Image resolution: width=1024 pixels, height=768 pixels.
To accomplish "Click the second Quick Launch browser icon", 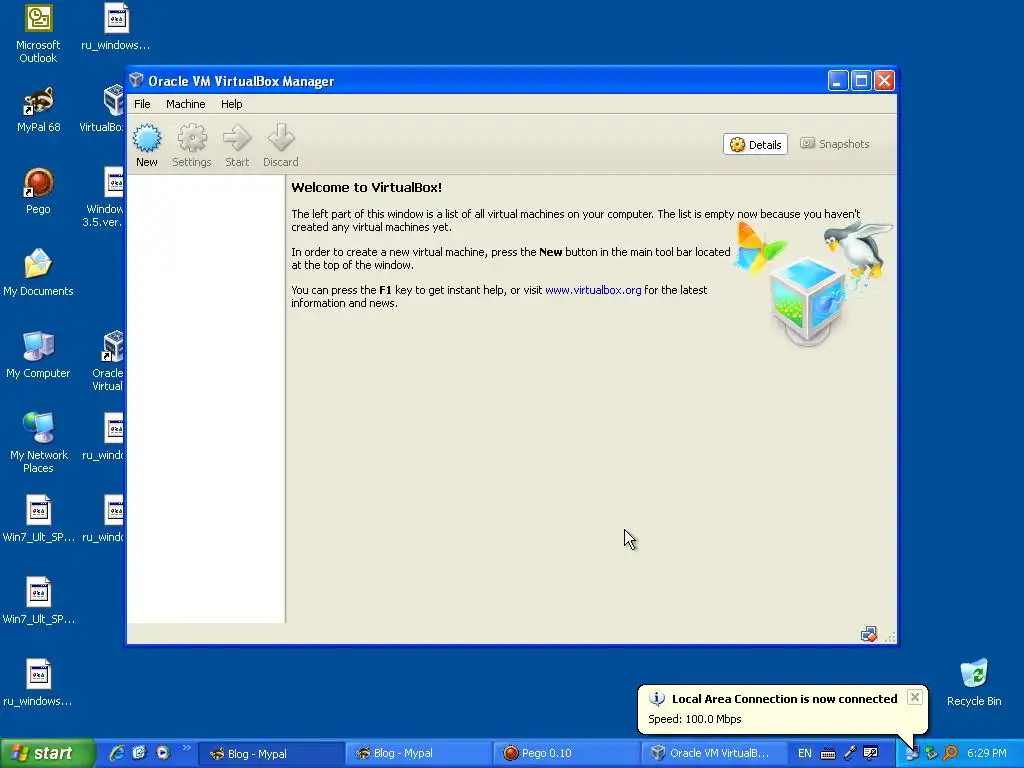I will (x=140, y=753).
